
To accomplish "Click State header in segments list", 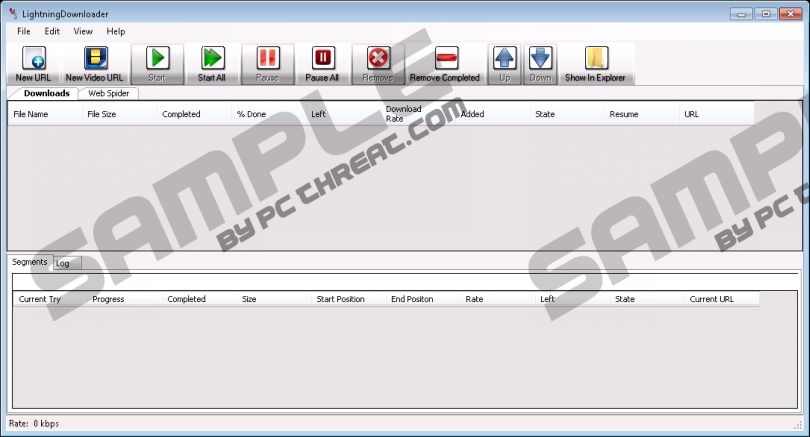I will click(648, 299).
